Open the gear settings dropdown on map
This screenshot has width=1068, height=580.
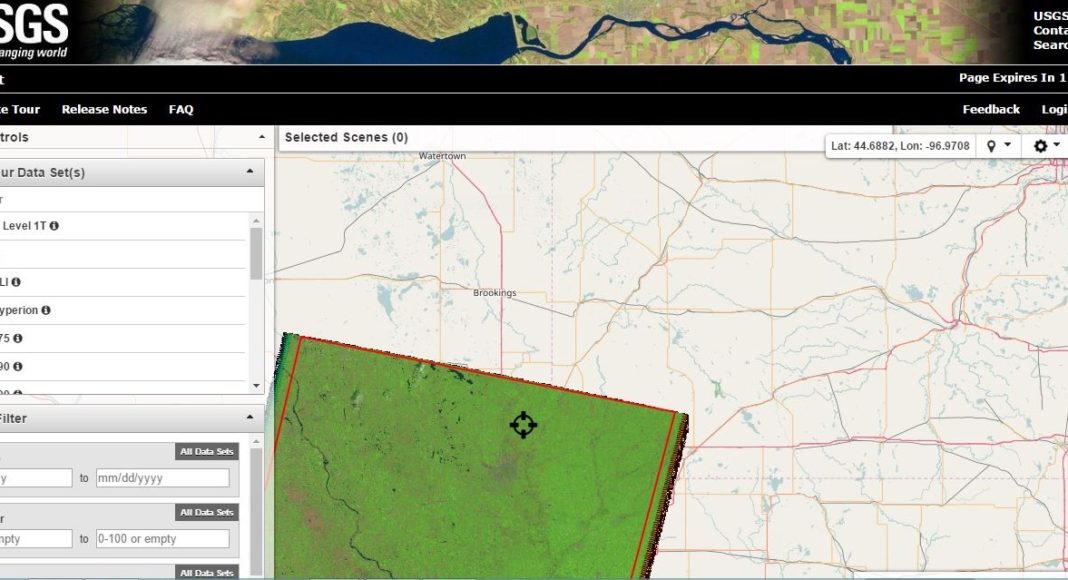pos(1046,146)
